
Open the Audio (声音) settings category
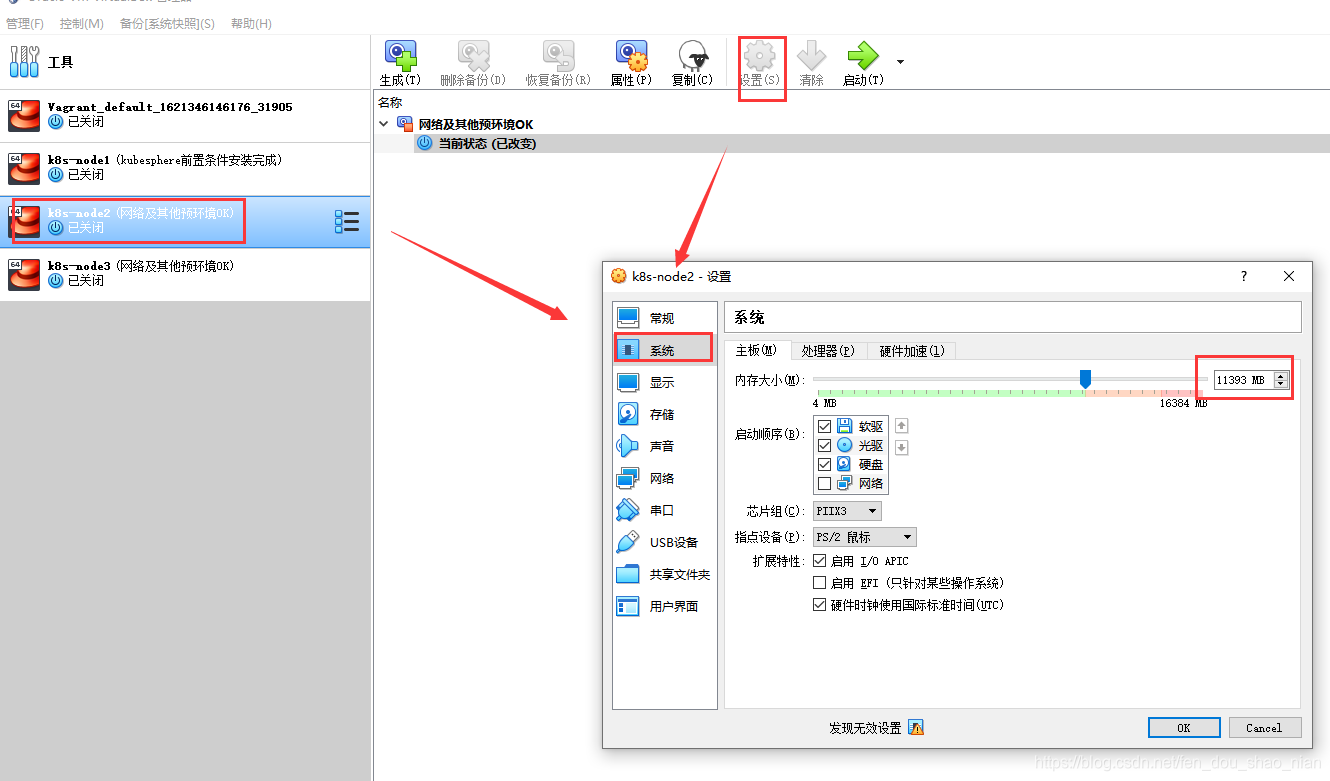click(x=664, y=446)
